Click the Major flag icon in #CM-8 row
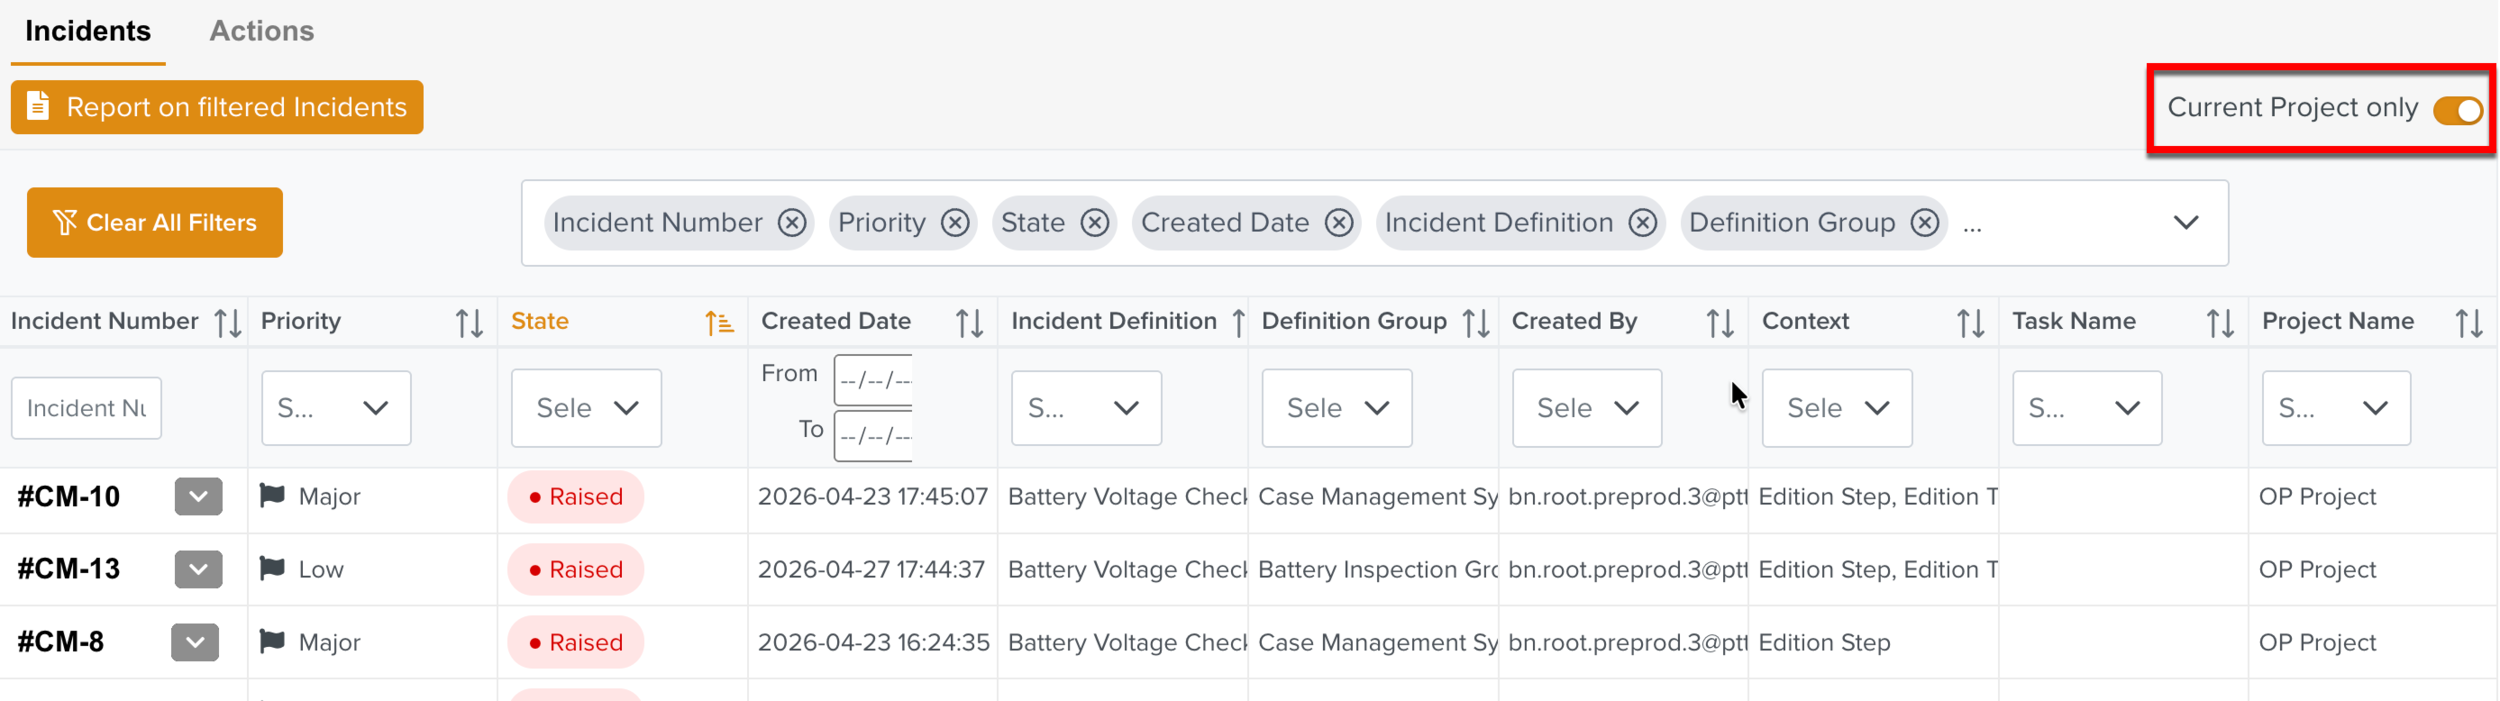Screen dimensions: 2500x701 tap(272, 641)
